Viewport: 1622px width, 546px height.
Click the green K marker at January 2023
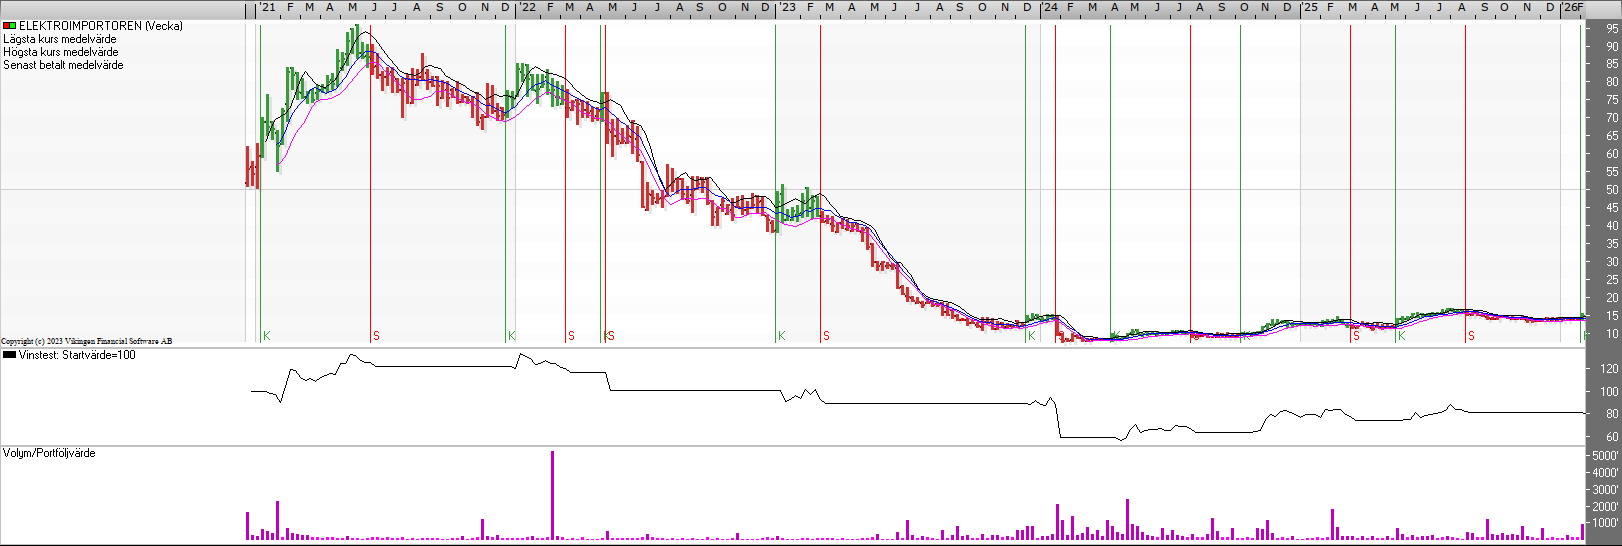coord(781,336)
